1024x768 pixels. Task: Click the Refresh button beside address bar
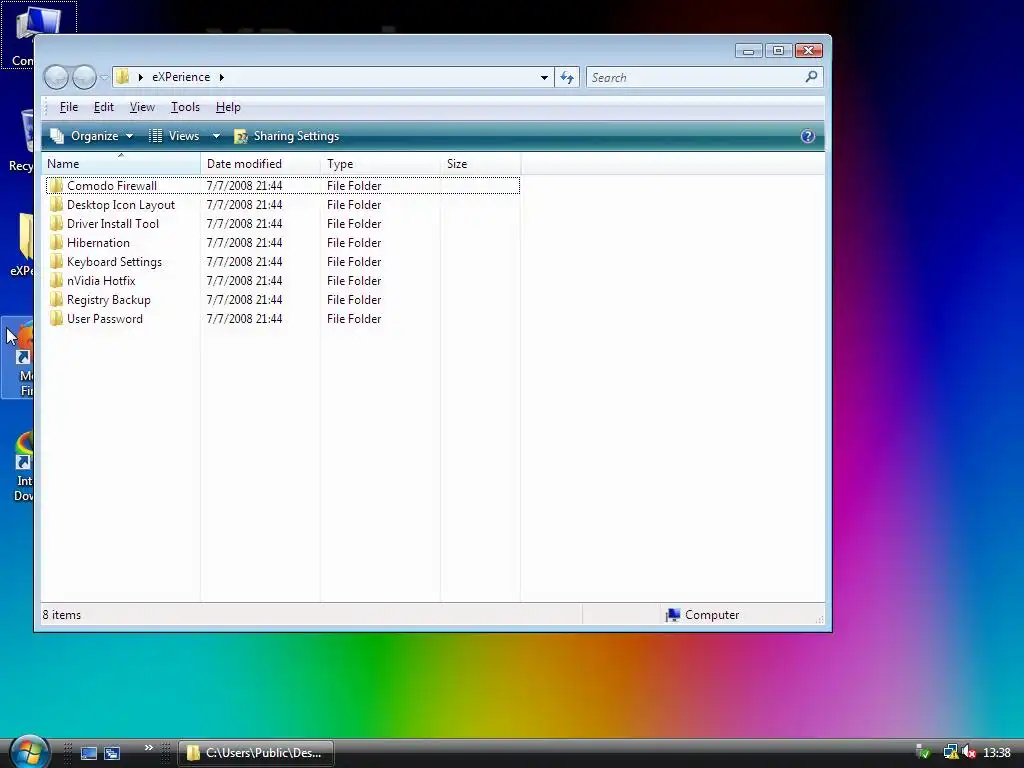(567, 77)
